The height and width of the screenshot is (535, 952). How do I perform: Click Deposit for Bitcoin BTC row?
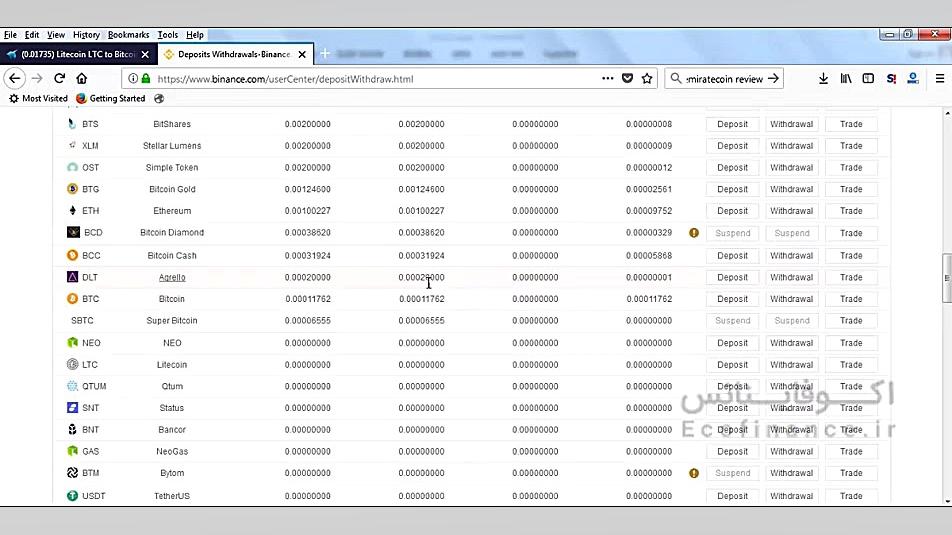click(732, 299)
